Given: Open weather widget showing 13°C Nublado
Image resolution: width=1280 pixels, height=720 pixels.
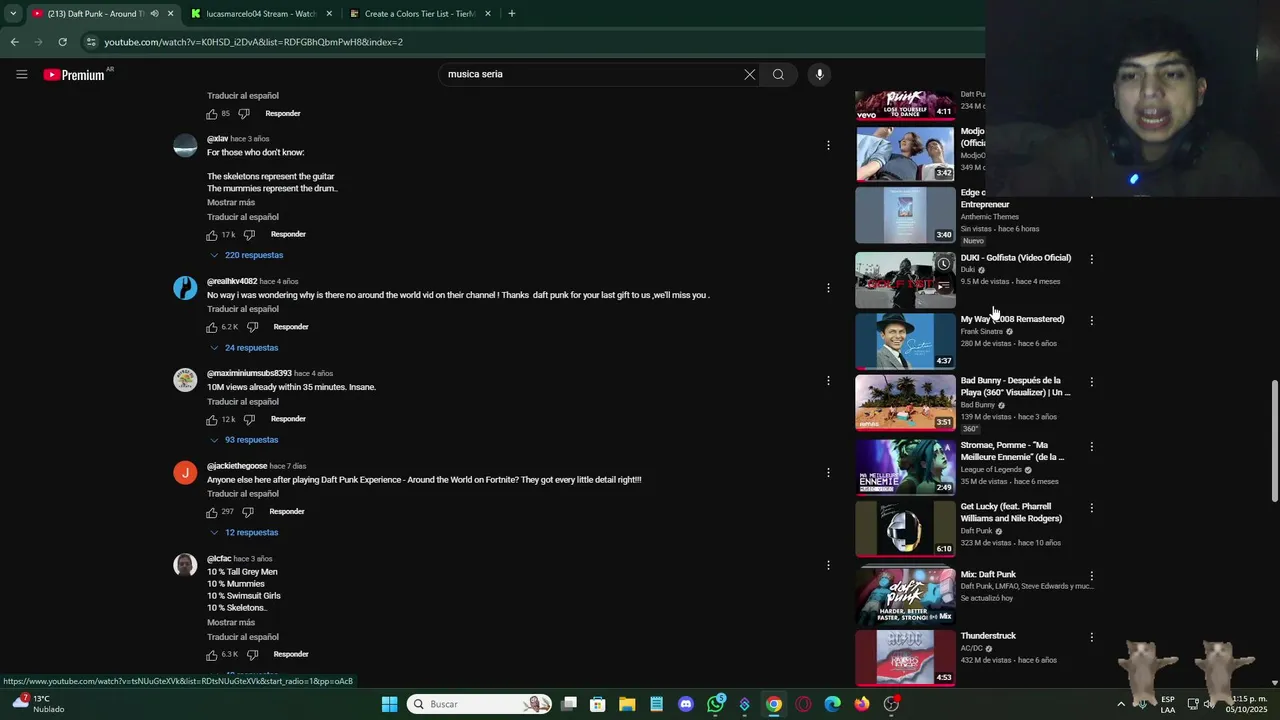Looking at the screenshot, I should (x=38, y=704).
